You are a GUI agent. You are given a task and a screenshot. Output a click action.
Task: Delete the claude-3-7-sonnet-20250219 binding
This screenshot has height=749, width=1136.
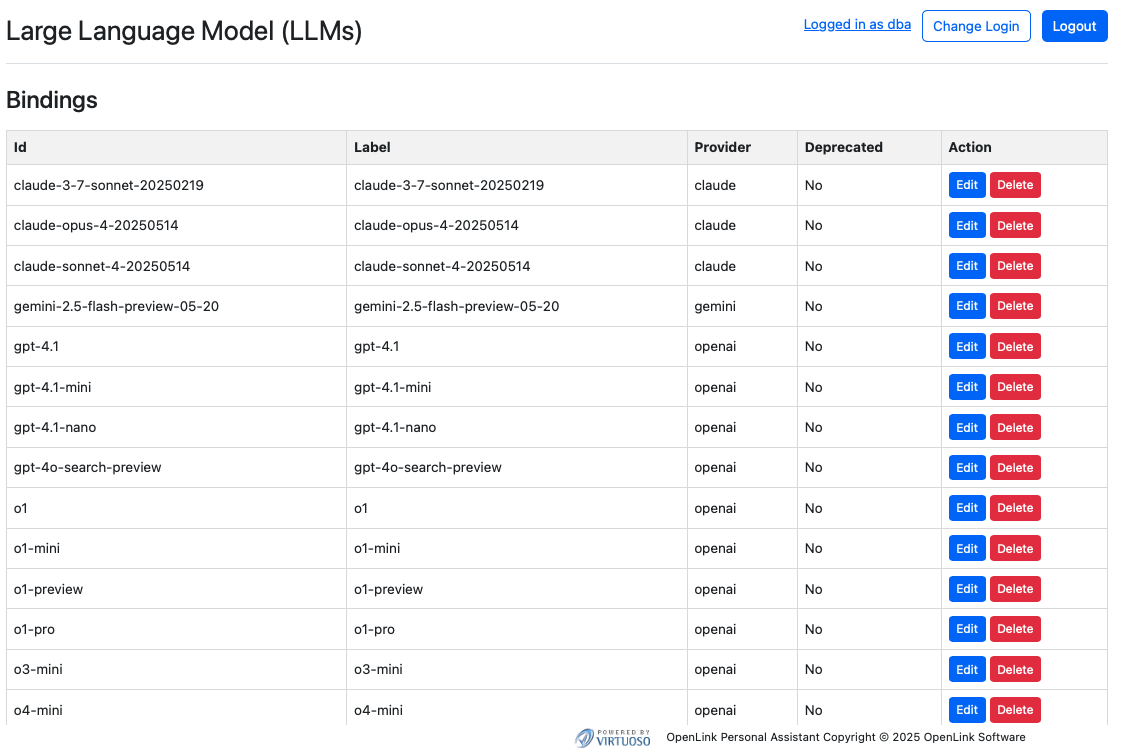(1015, 185)
